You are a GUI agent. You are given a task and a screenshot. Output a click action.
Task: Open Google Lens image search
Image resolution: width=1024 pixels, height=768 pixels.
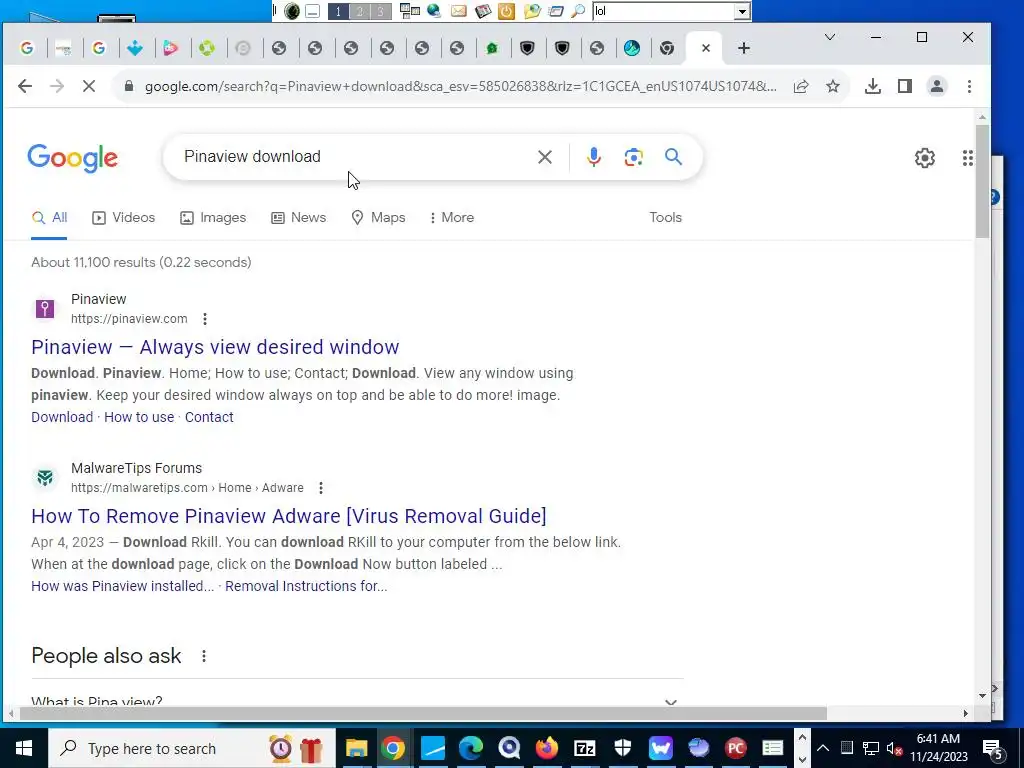[633, 157]
